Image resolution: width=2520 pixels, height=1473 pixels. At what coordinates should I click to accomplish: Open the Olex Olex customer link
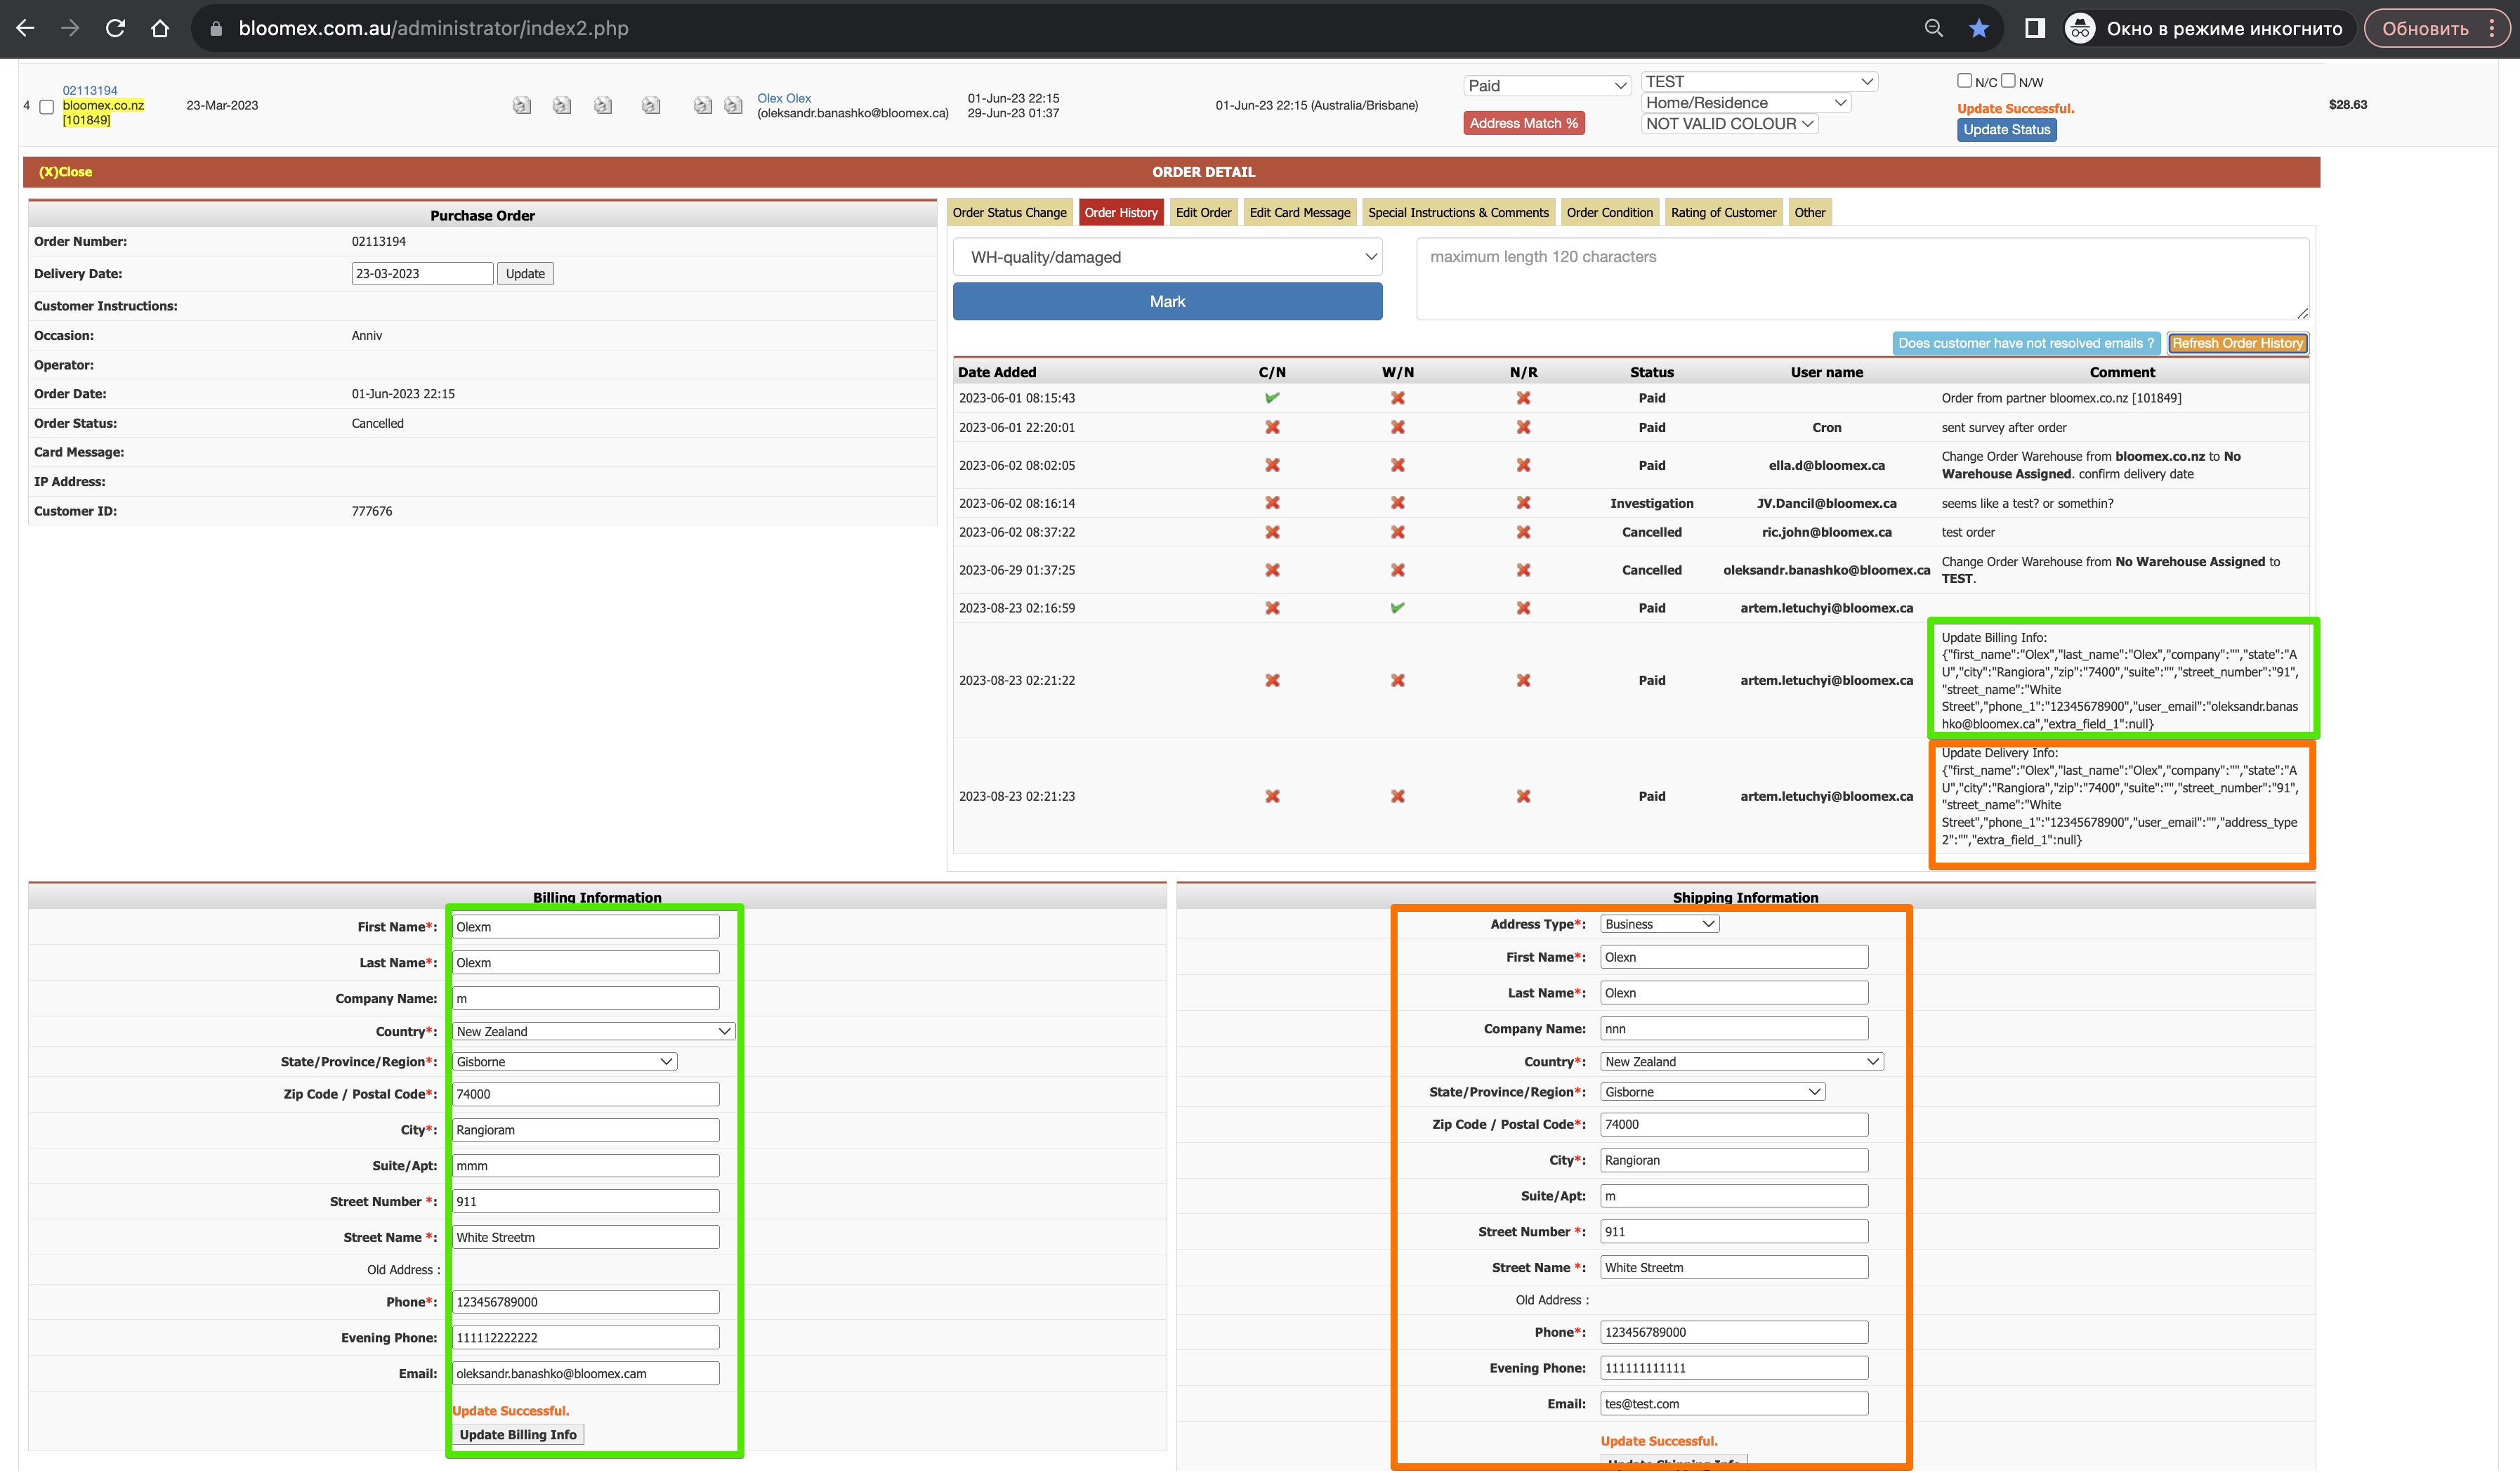point(784,98)
